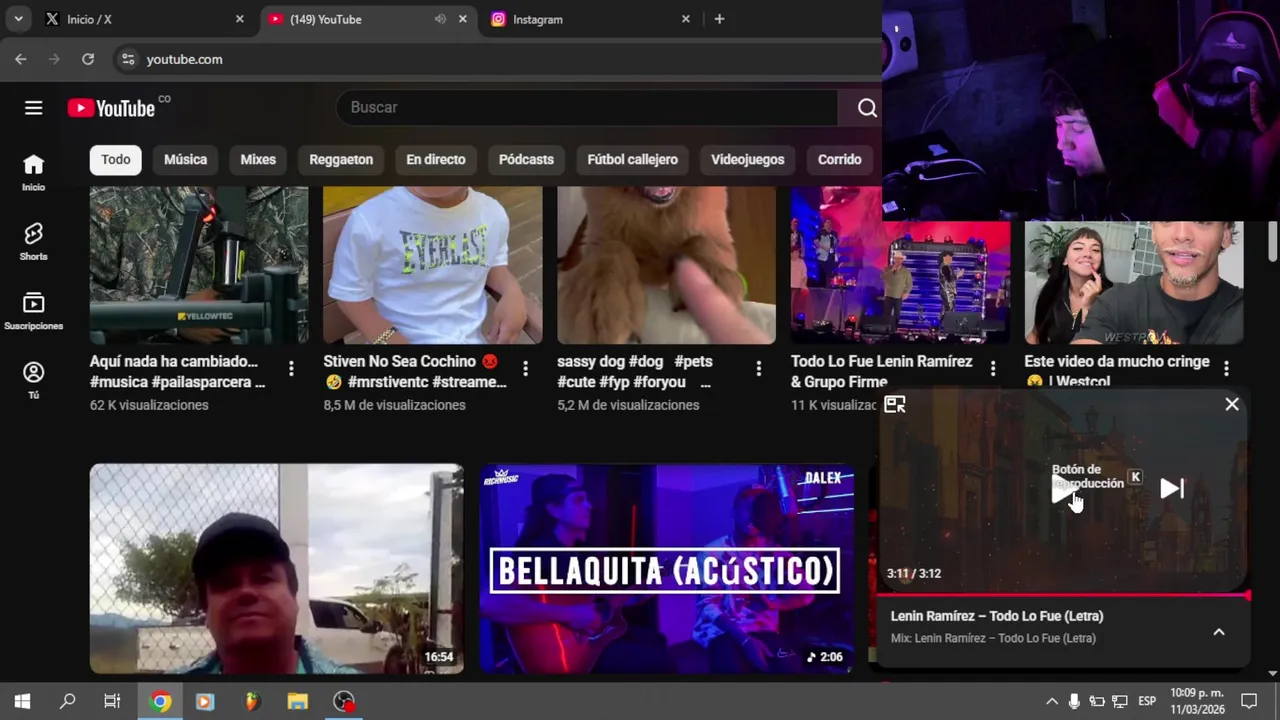
Task: Select the Mixes filter chip
Action: tap(258, 159)
